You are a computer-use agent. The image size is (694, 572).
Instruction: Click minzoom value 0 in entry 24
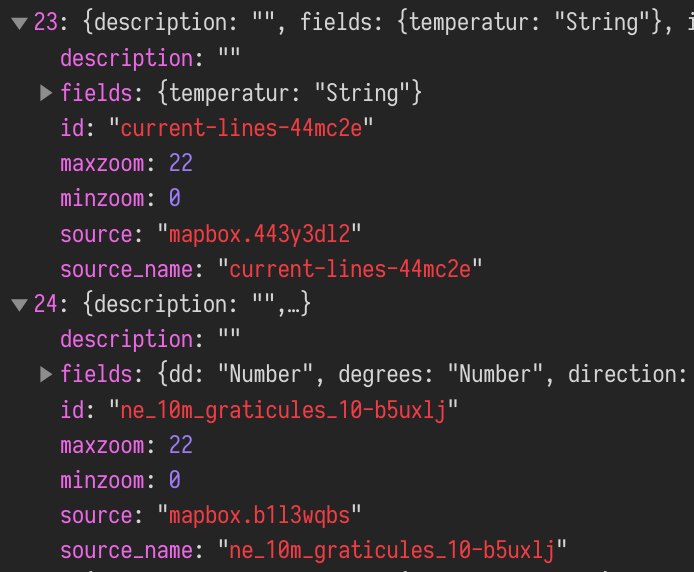[174, 480]
